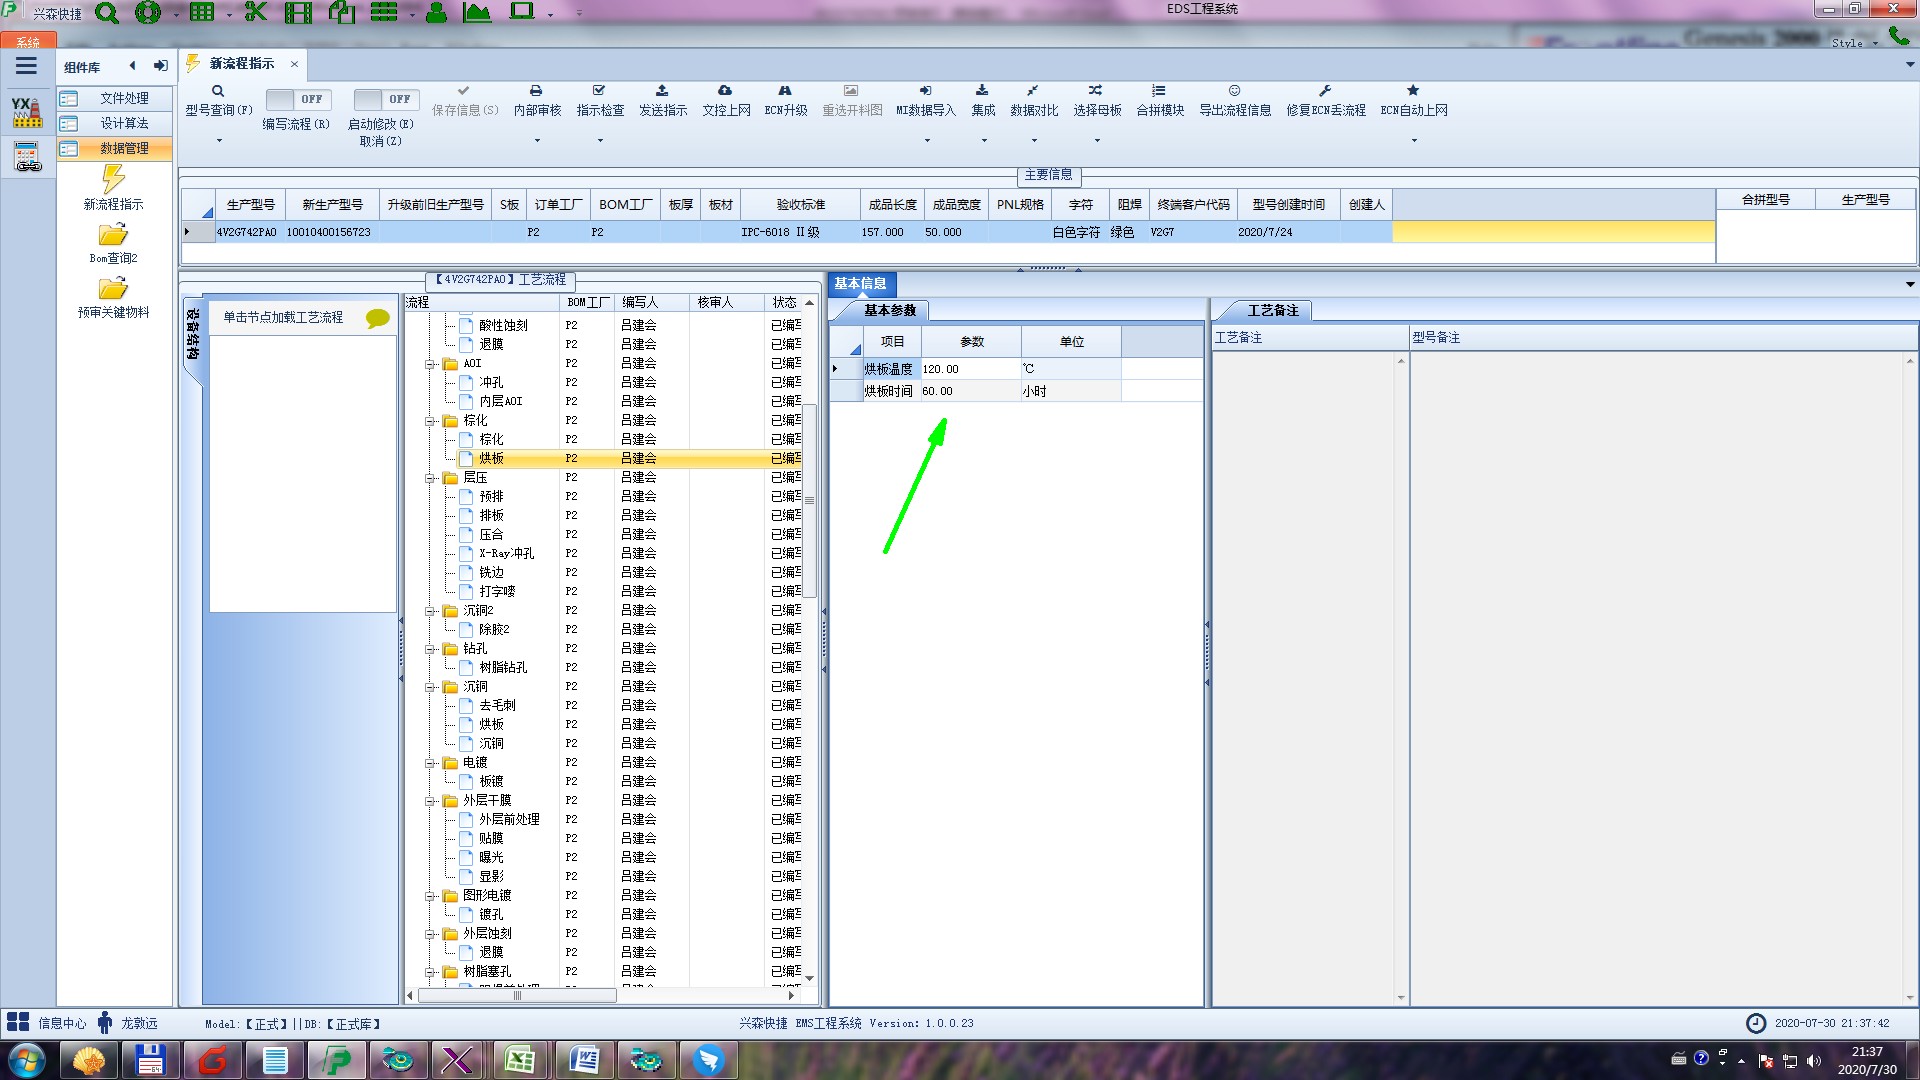Screen dimensions: 1920x1080
Task: Click the ECN自动上网 star icon
Action: 1413,91
